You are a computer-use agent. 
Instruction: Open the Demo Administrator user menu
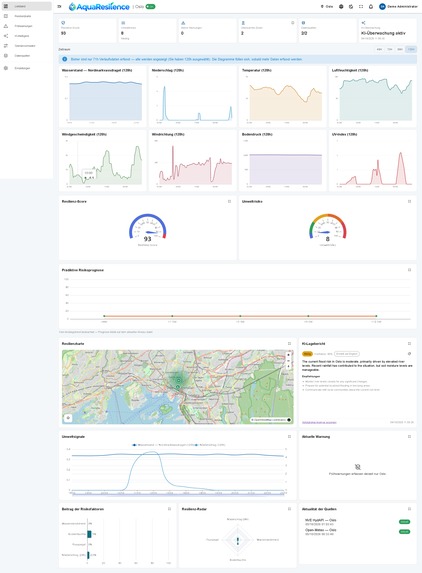coord(398,7)
